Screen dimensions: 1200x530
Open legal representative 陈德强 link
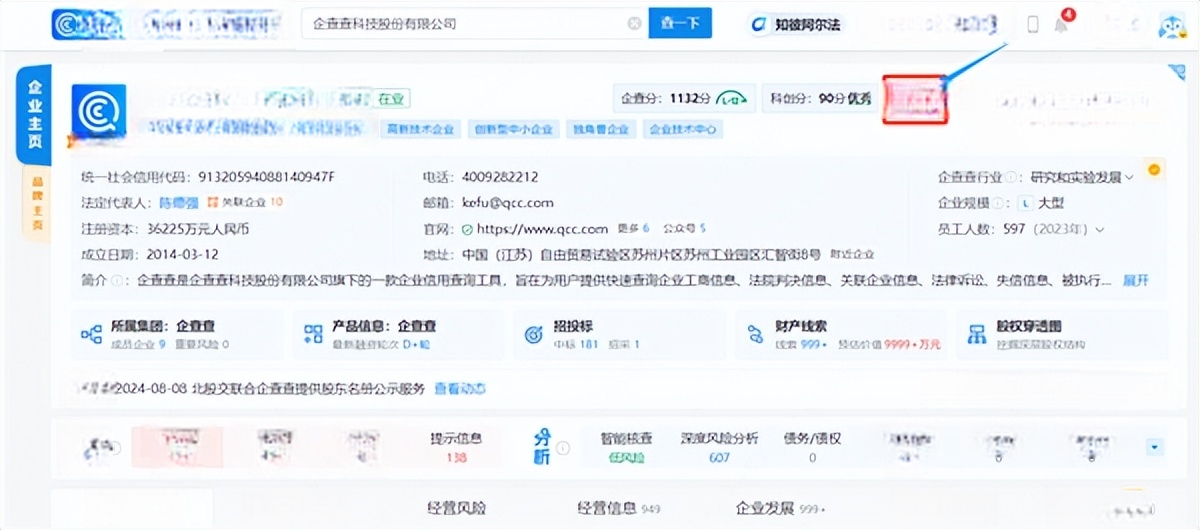tap(178, 201)
